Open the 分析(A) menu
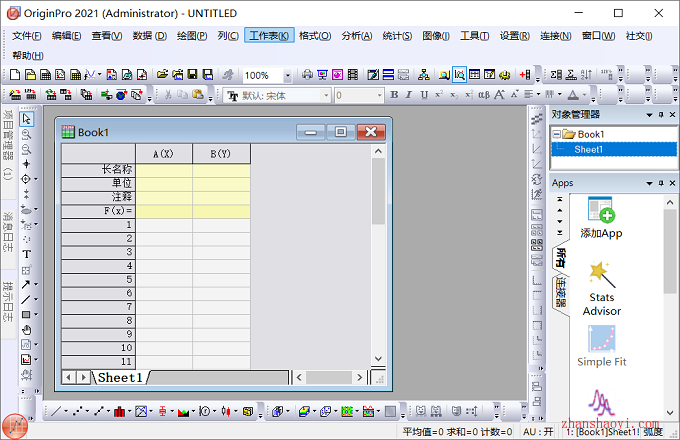680x440 pixels. (x=356, y=36)
